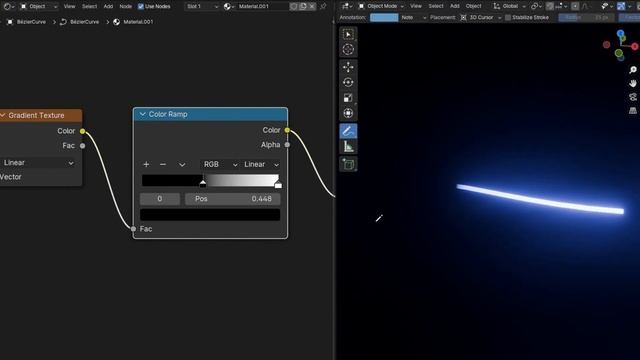Click the fake user shield icon

point(293,7)
